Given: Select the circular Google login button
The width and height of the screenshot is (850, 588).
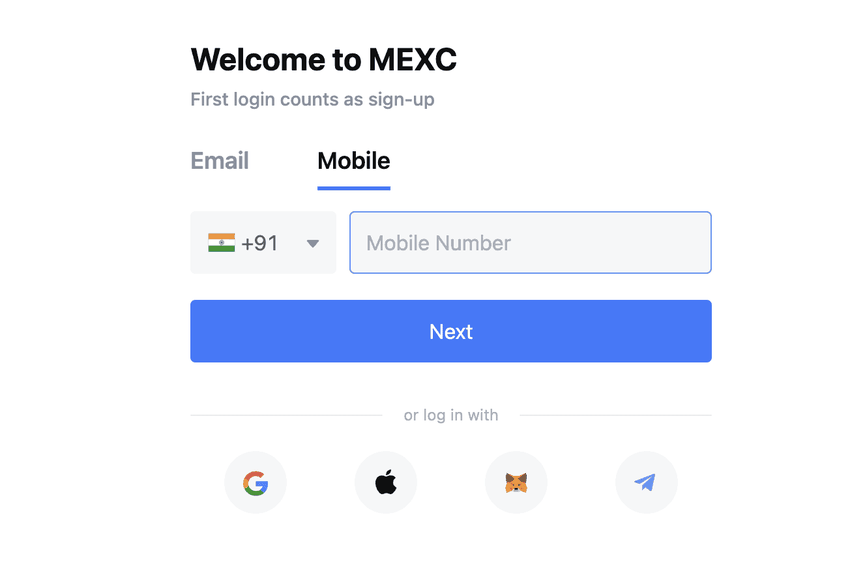Looking at the screenshot, I should (x=255, y=482).
